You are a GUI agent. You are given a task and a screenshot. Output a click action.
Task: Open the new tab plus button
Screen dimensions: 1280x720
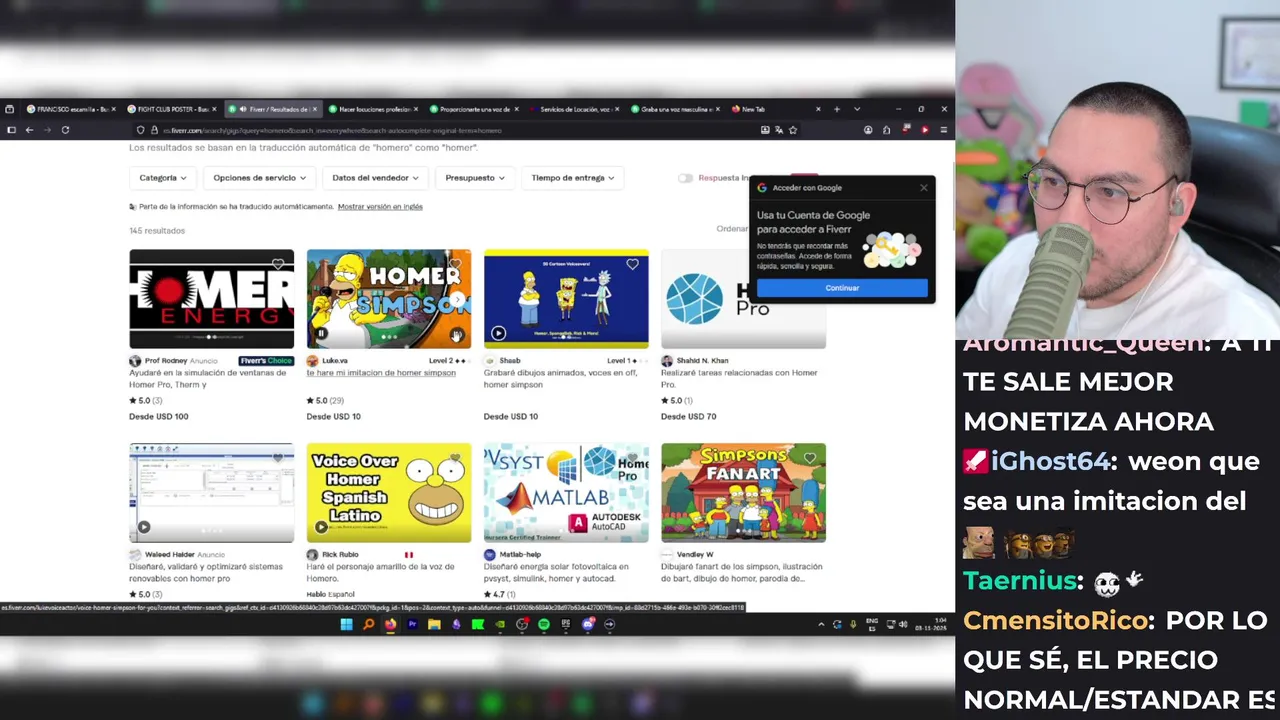837,109
